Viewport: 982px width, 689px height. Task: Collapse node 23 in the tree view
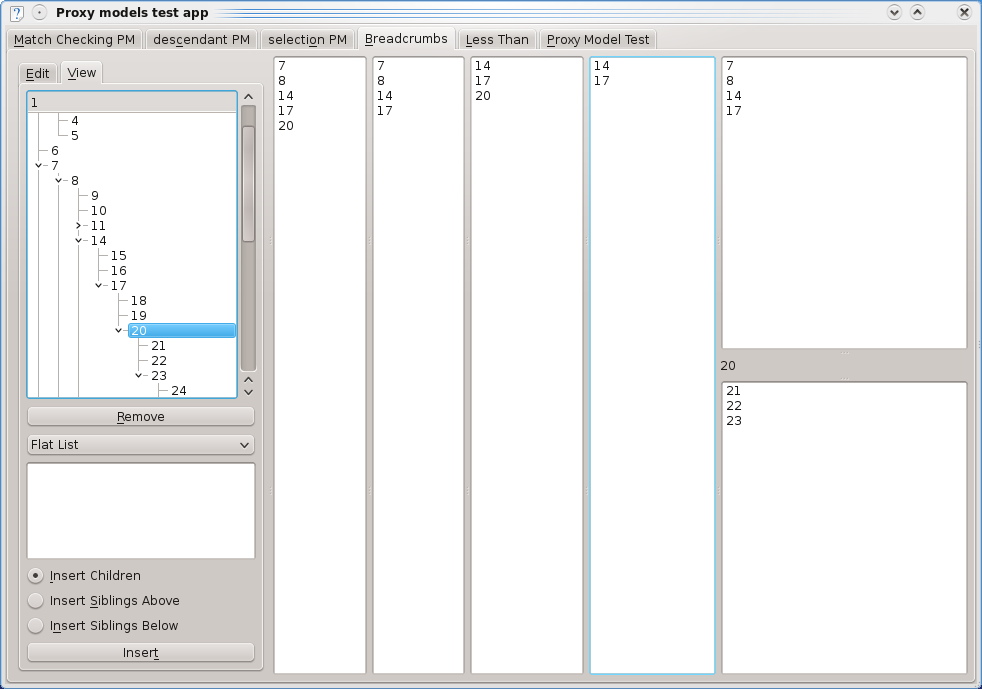click(138, 376)
